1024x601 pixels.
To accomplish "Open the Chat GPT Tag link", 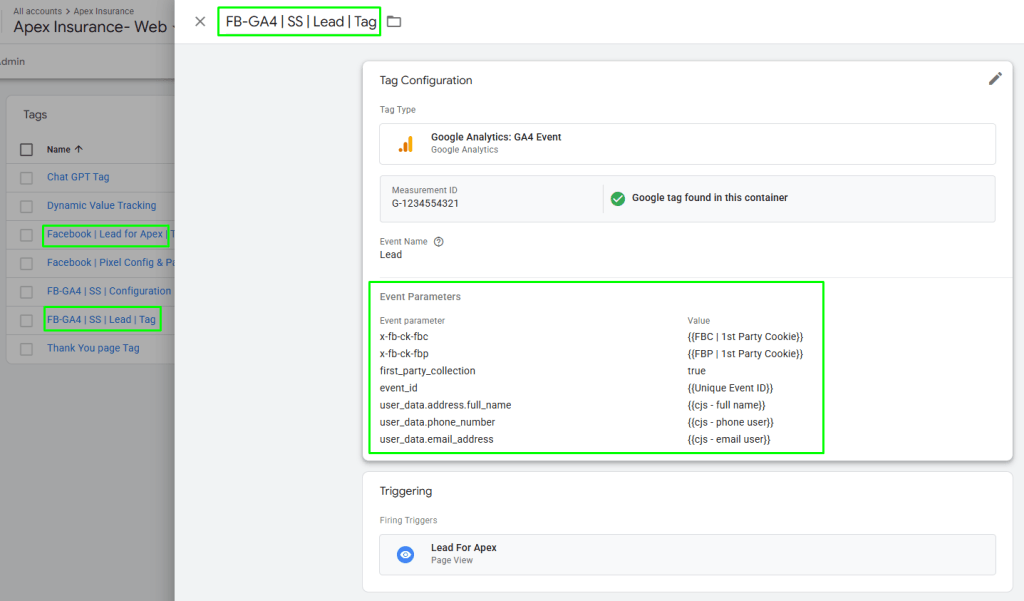I will tap(78, 177).
